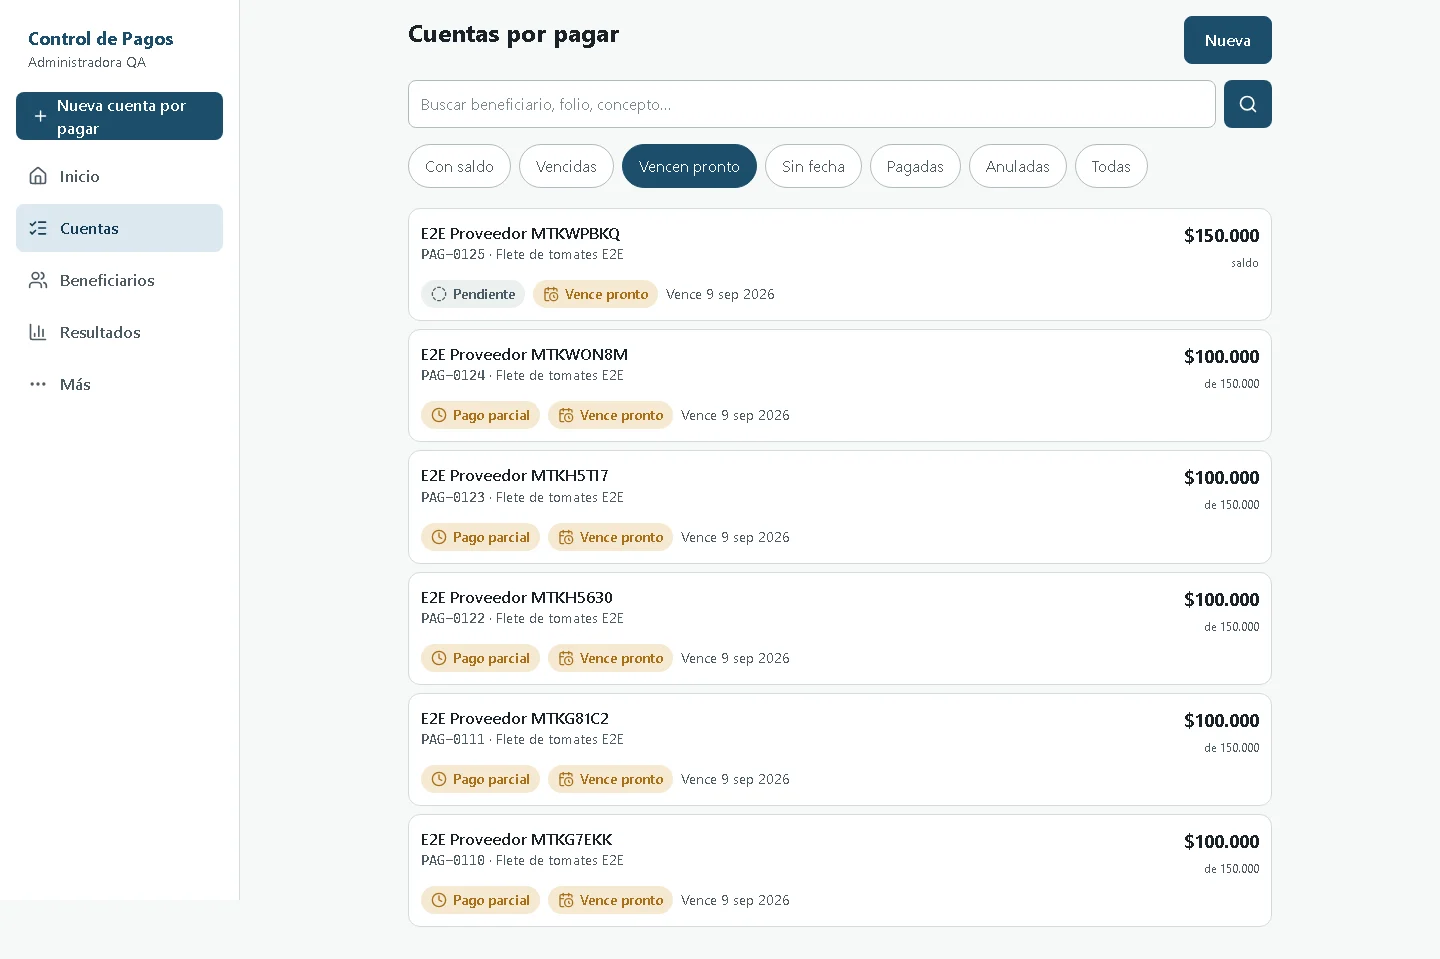Open account E2E Proveedor MTKG81C2
Viewport: 1440px width, 959px height.
[840, 750]
